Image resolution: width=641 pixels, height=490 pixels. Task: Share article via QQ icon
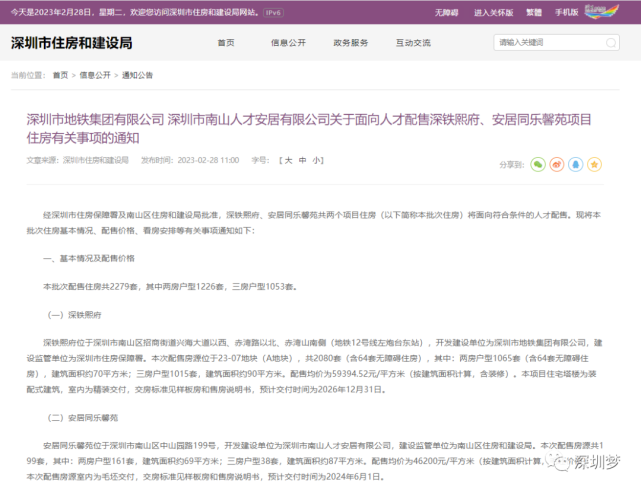(x=576, y=165)
